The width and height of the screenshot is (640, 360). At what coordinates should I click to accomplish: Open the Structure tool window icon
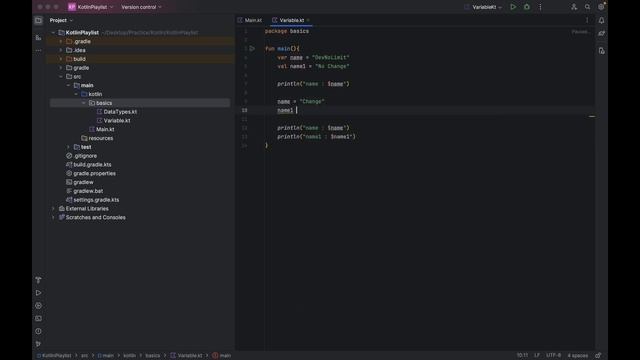(x=38, y=38)
